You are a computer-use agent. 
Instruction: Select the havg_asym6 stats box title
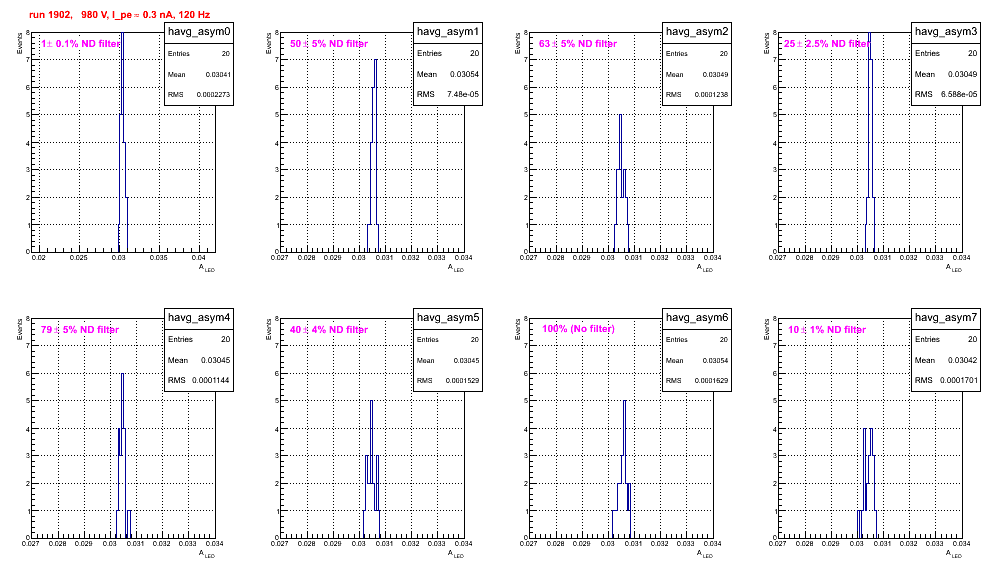(x=697, y=318)
